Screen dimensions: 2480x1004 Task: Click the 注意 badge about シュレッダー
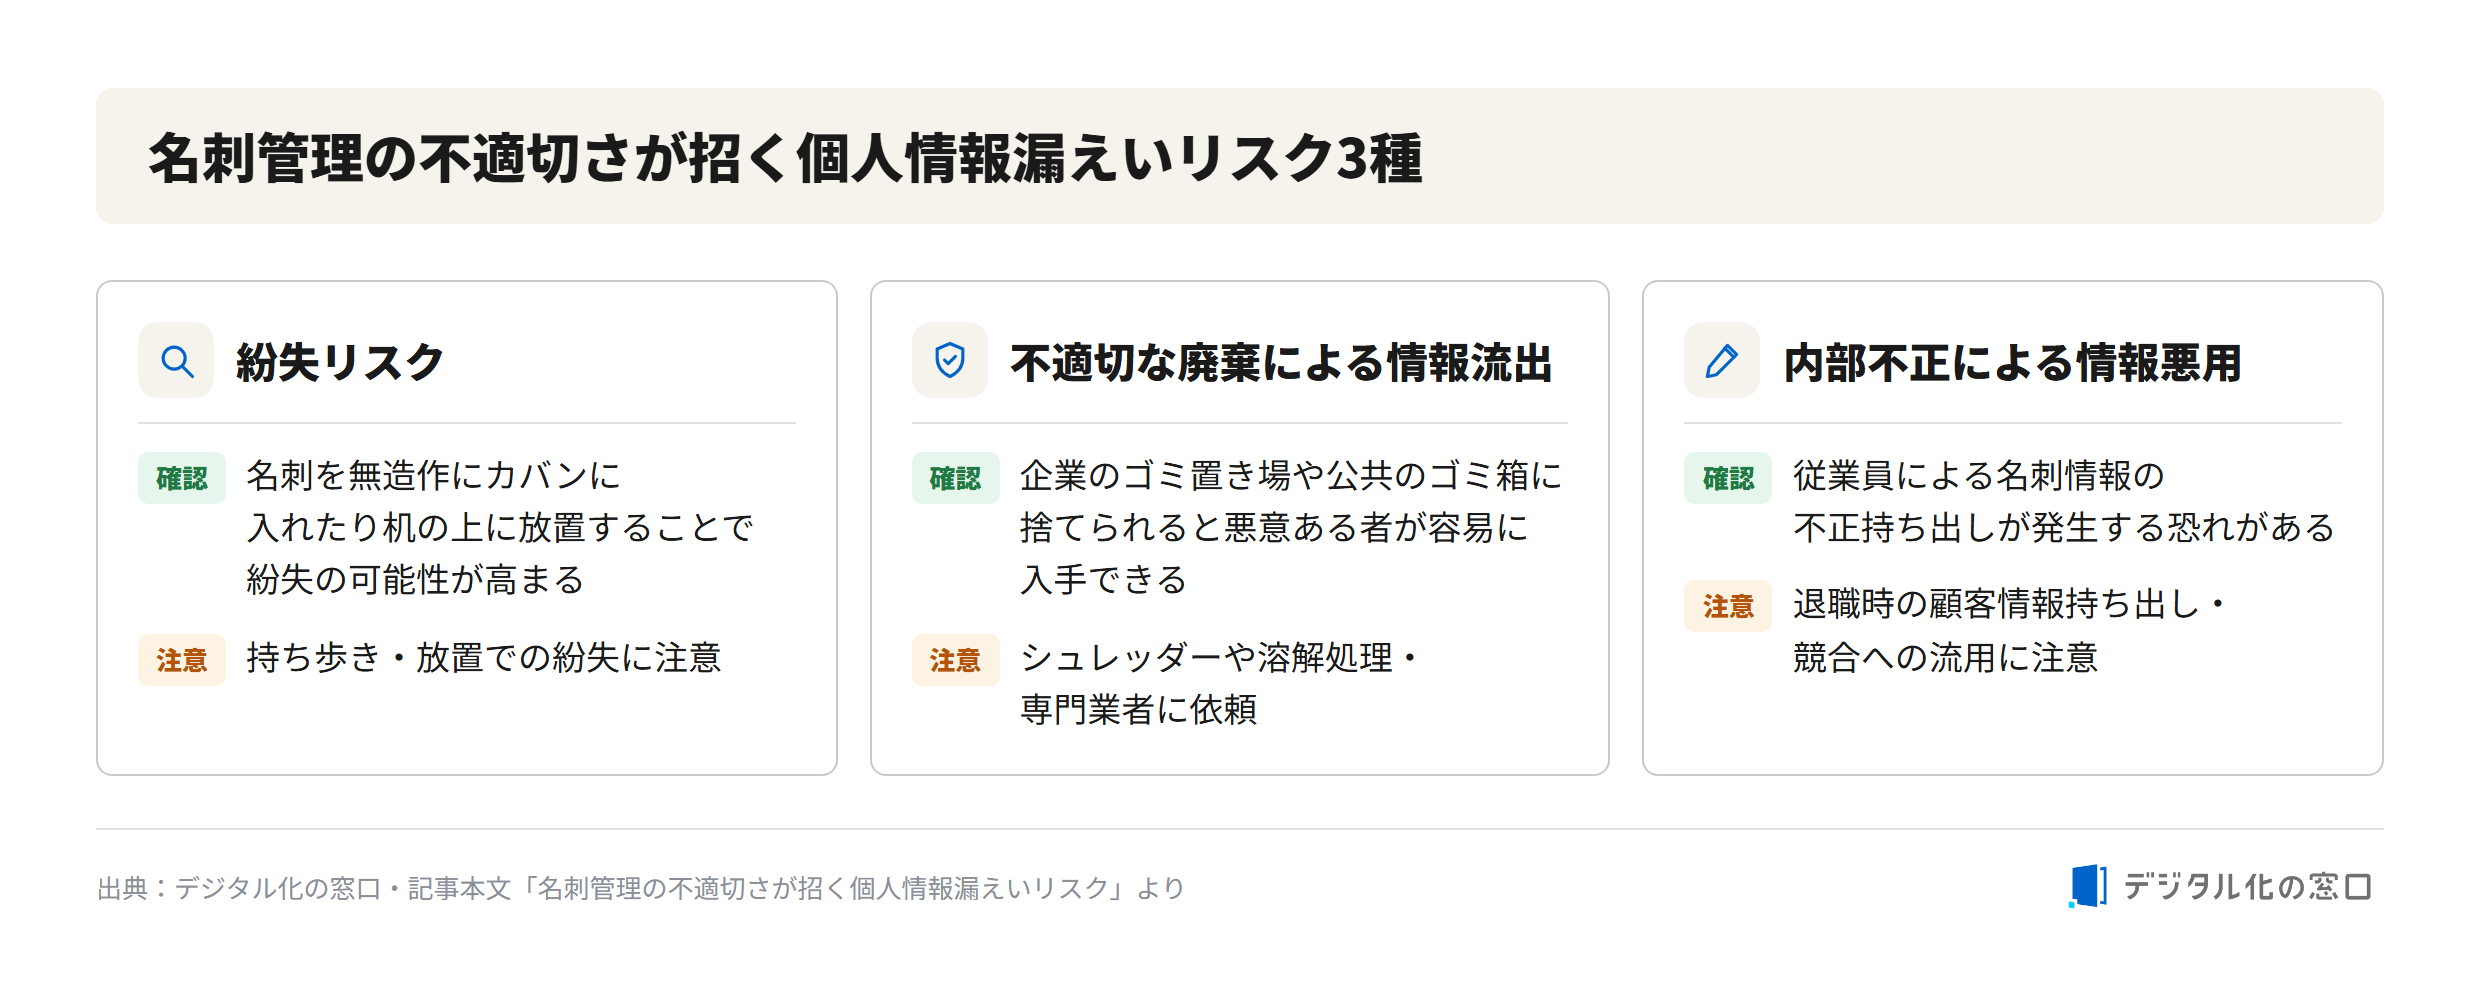point(955,660)
